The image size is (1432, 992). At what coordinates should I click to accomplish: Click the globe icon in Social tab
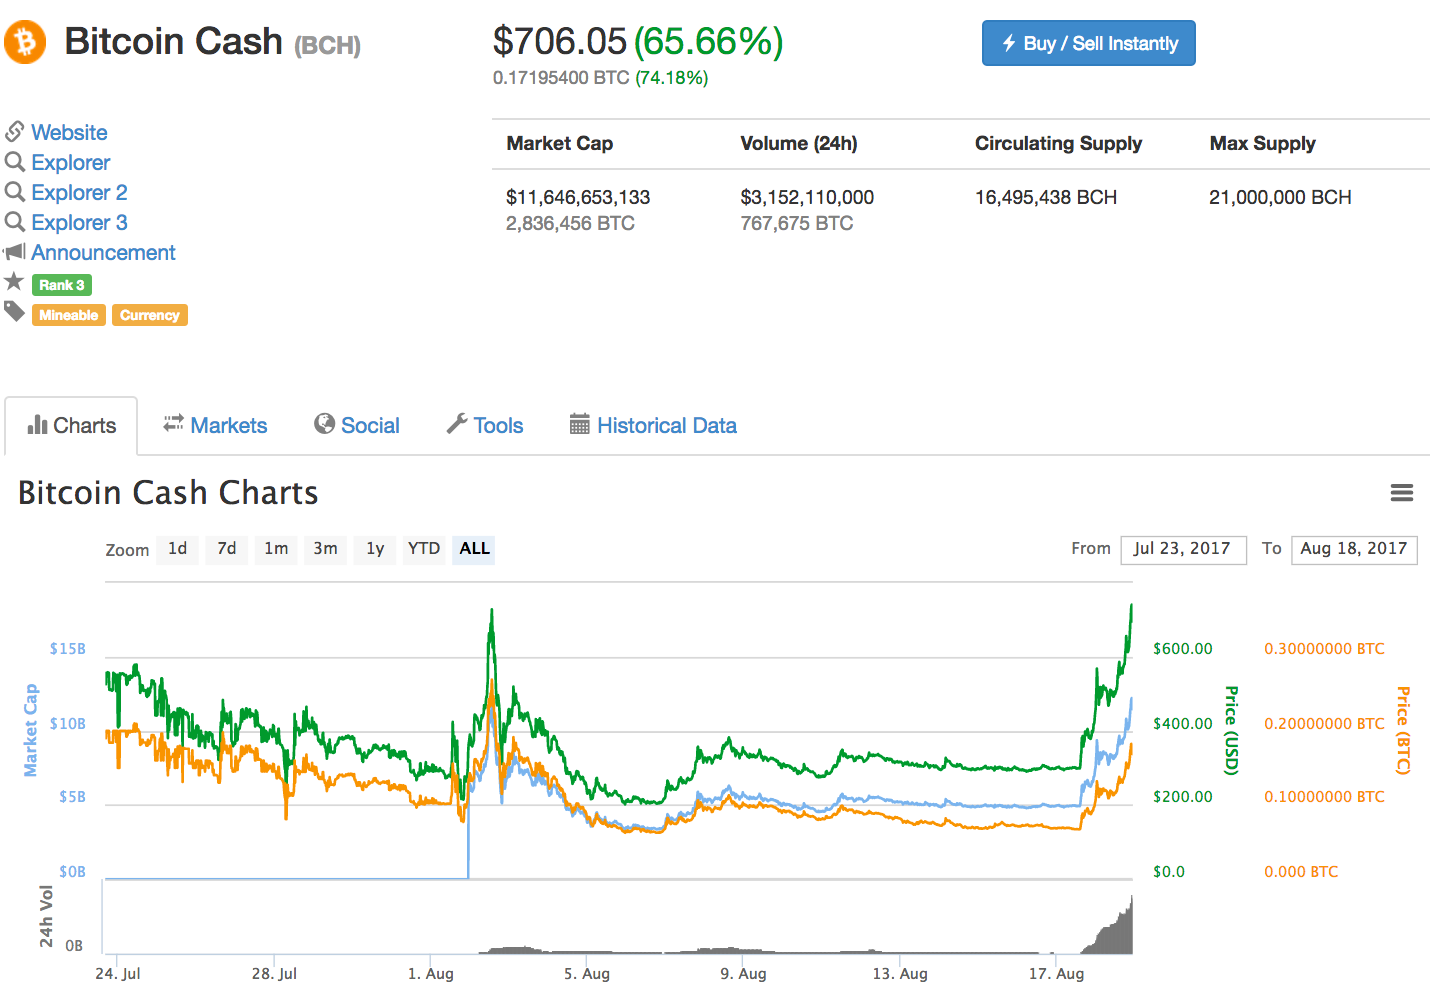[324, 424]
